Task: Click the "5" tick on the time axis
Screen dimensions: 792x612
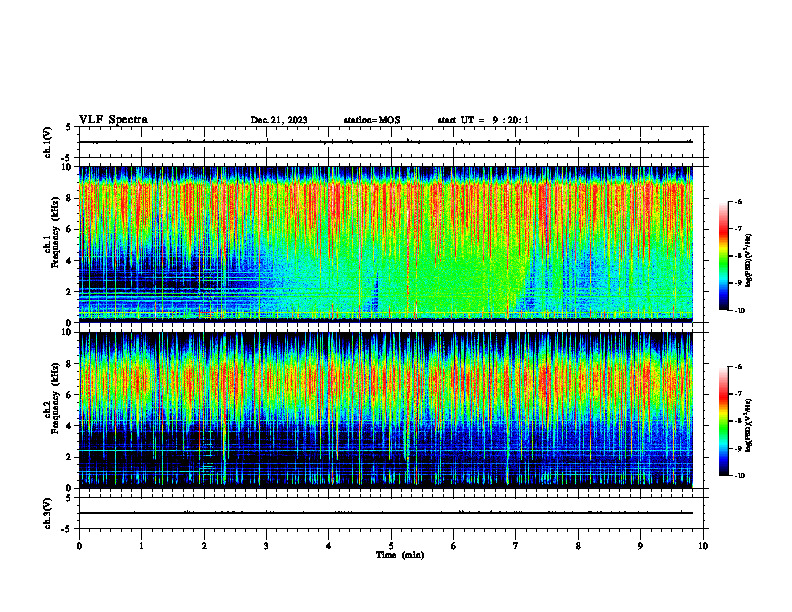Action: pos(391,546)
